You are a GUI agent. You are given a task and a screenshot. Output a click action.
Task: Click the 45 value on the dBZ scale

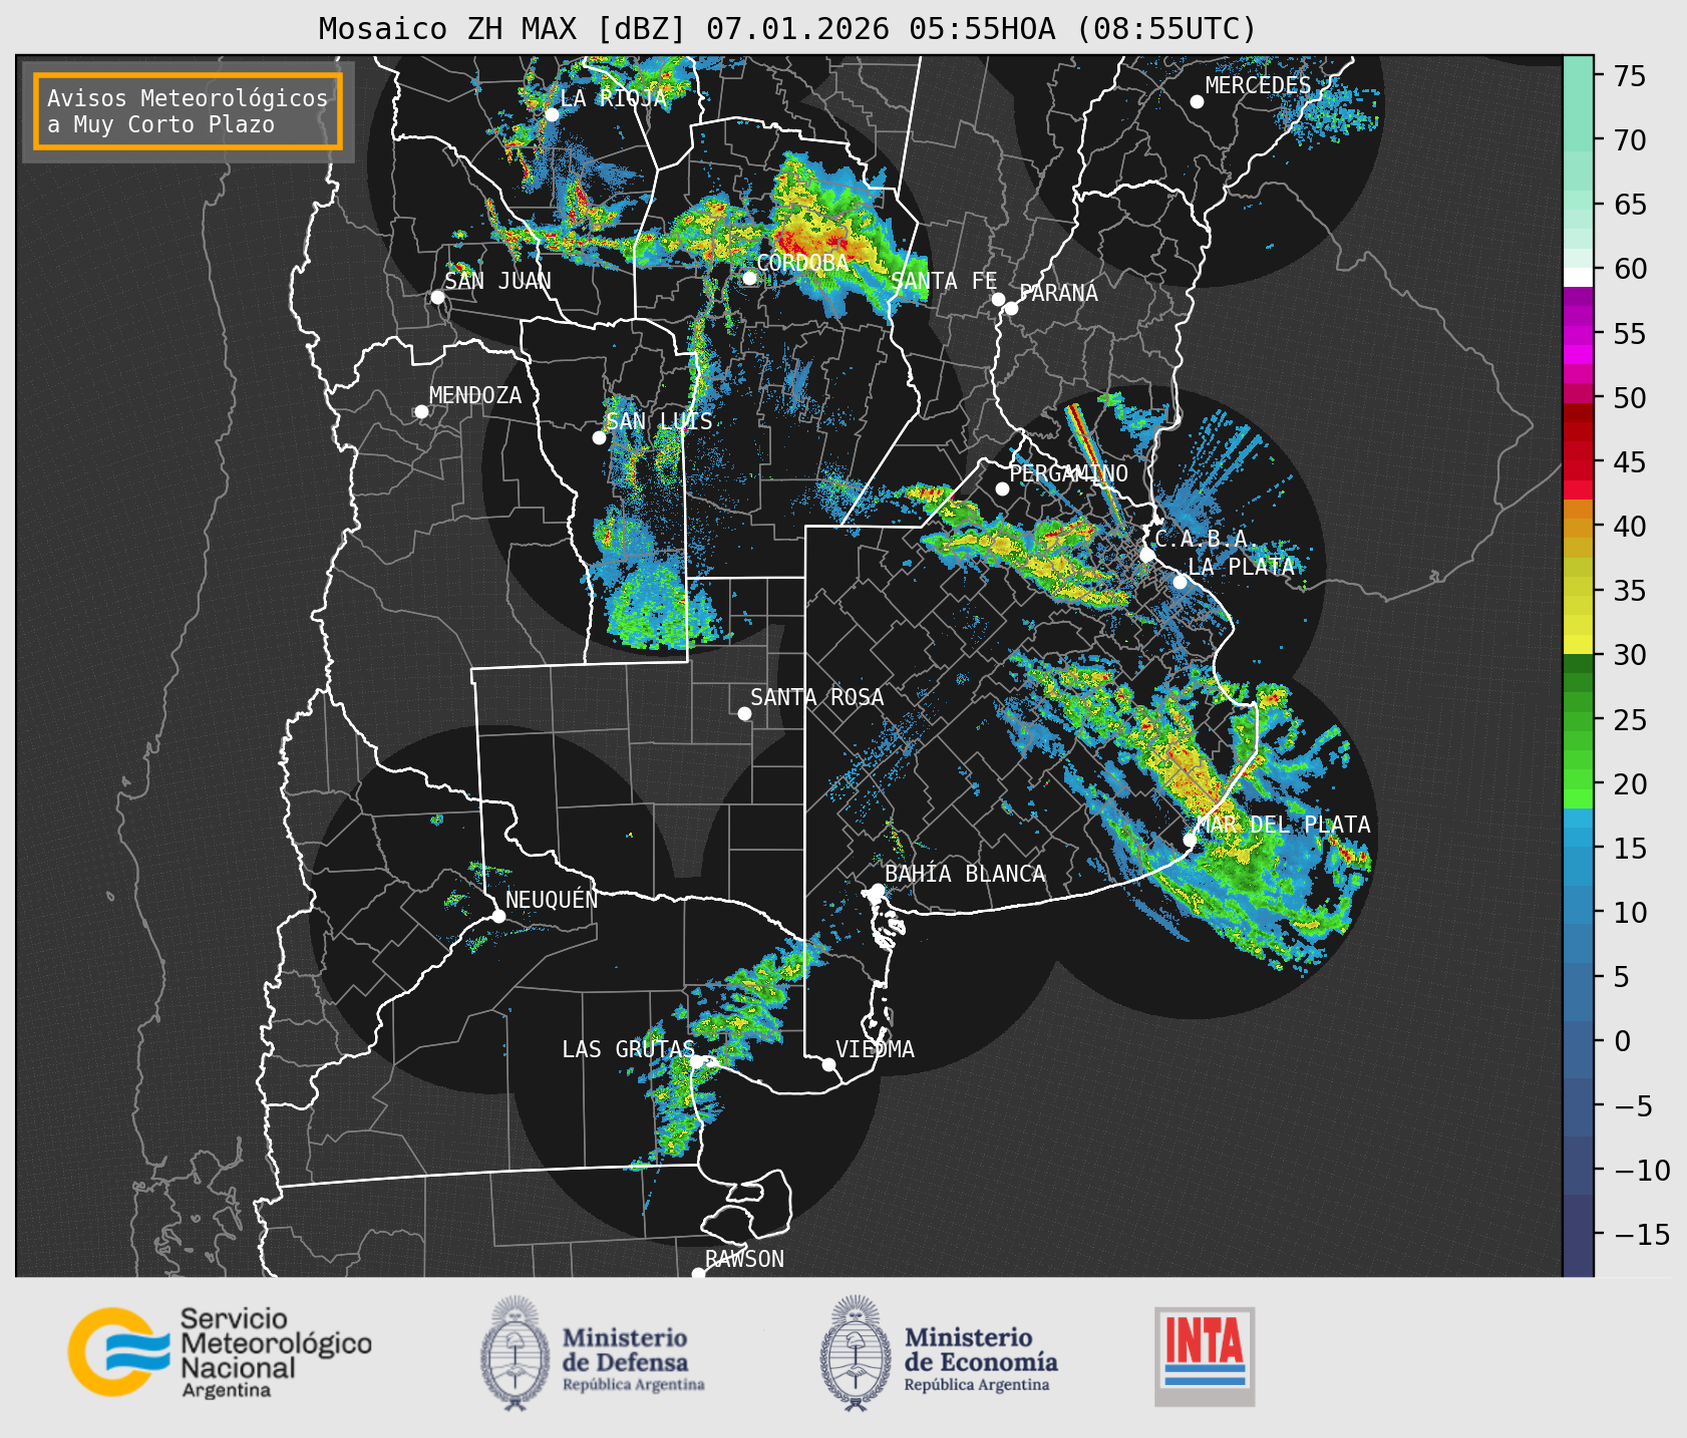(x=1628, y=463)
